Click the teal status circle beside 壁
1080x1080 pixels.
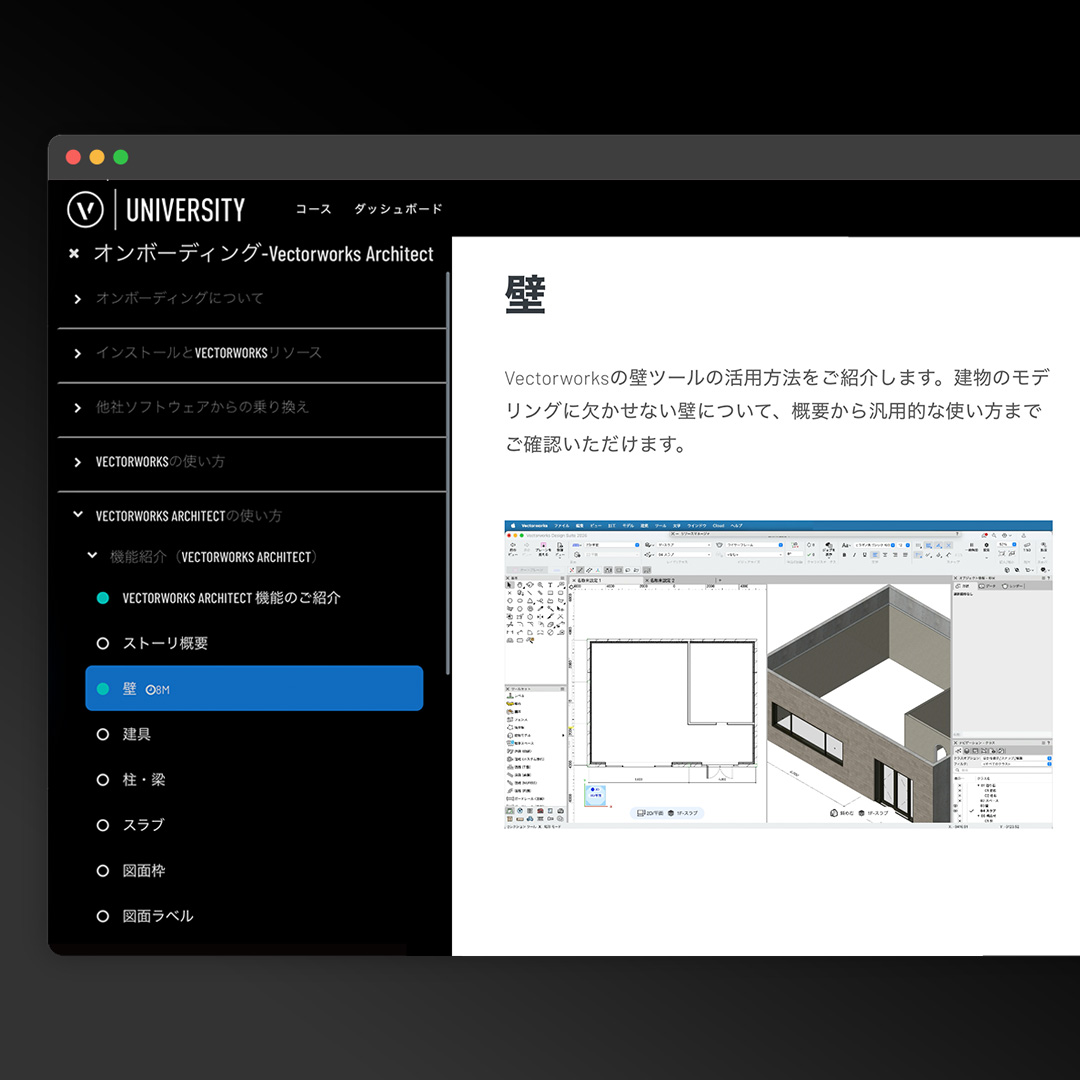point(103,689)
